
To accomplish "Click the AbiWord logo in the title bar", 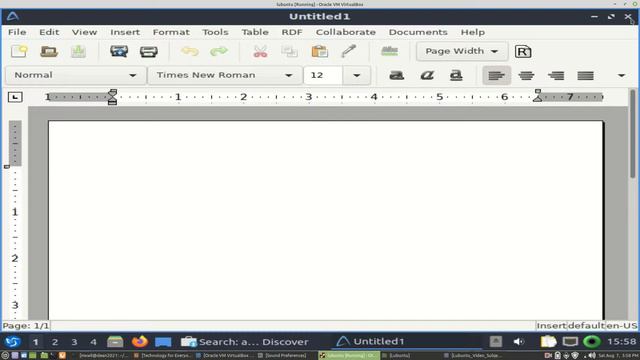I will coord(13,17).
